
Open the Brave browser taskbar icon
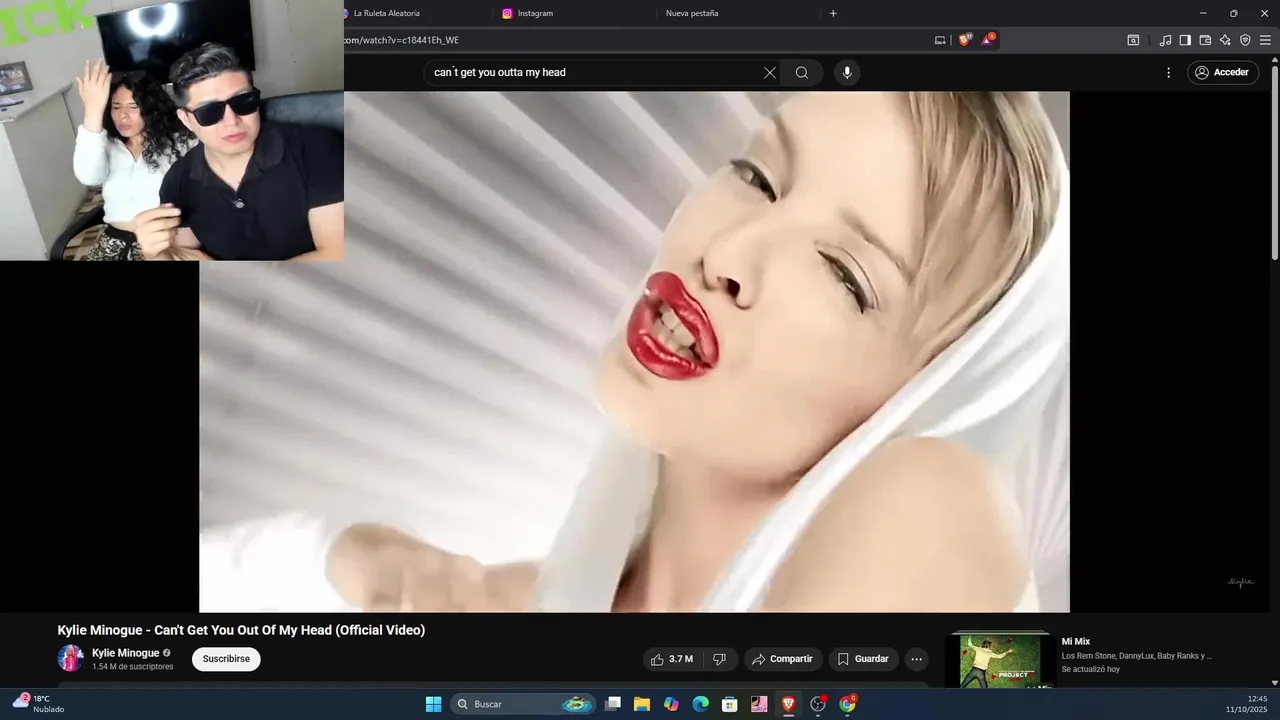tap(789, 704)
